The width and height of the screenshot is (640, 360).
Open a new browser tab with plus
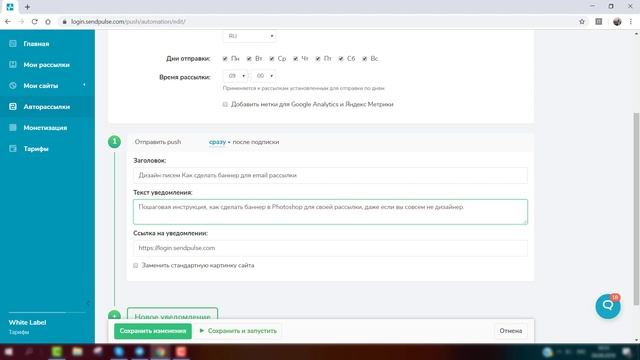[27, 7]
